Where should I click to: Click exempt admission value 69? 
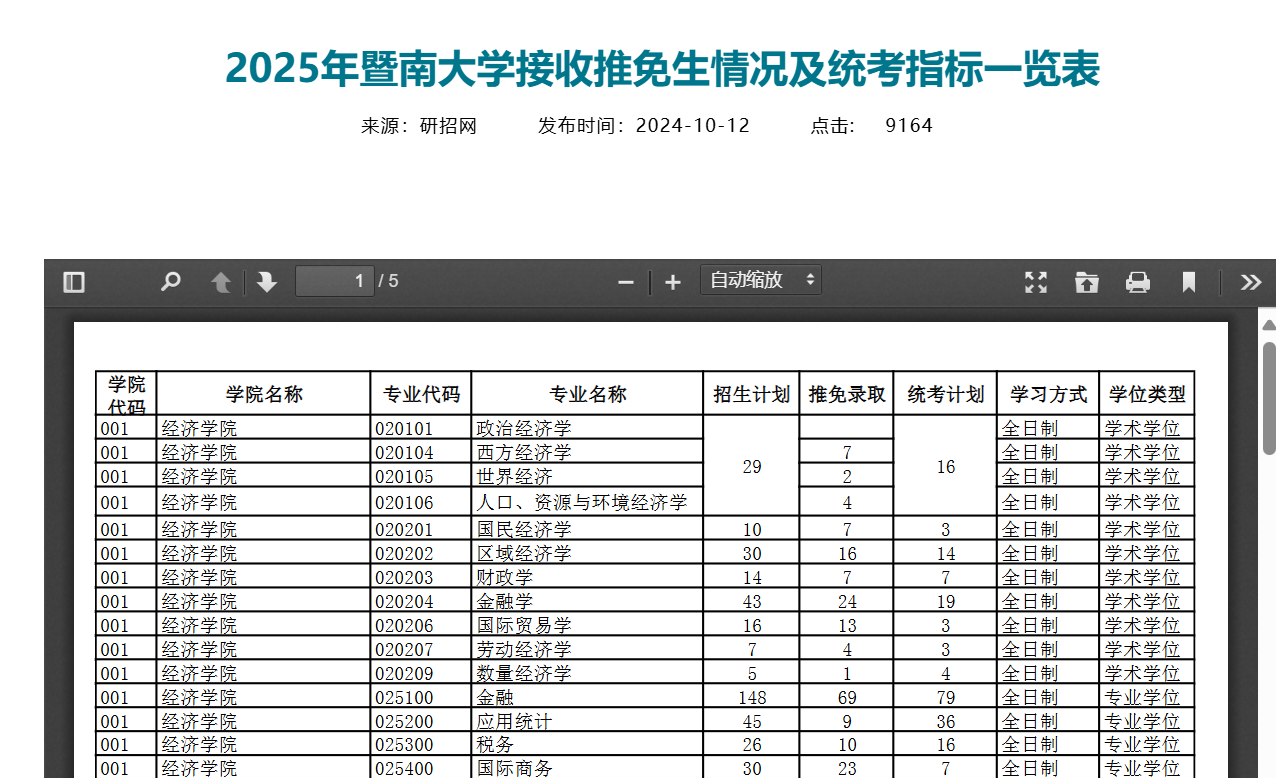[x=847, y=697]
